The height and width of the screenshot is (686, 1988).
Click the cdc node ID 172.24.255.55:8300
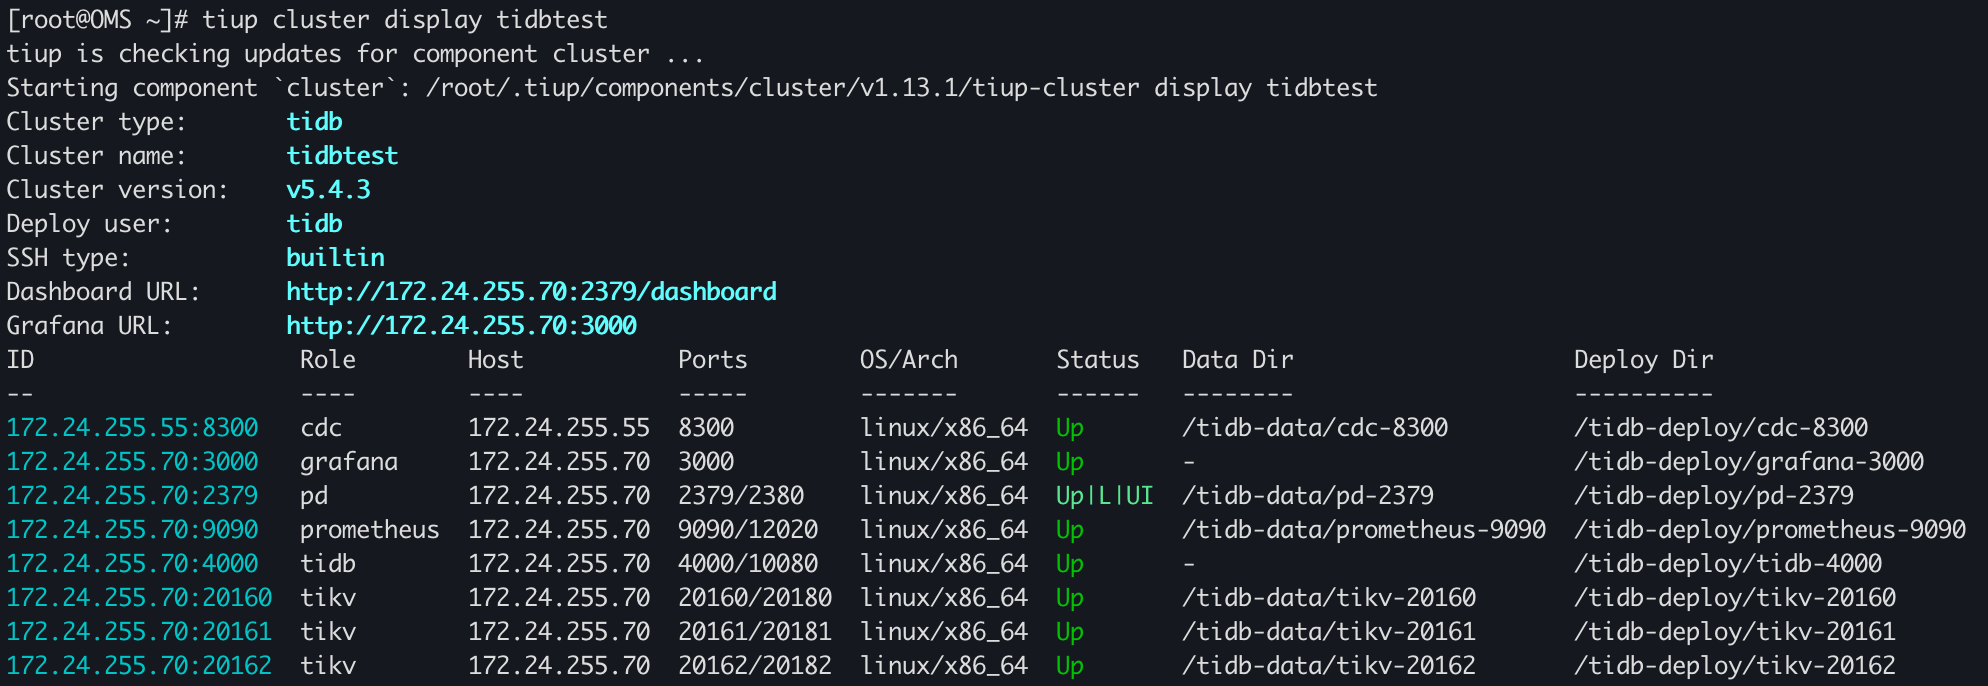[x=132, y=428]
